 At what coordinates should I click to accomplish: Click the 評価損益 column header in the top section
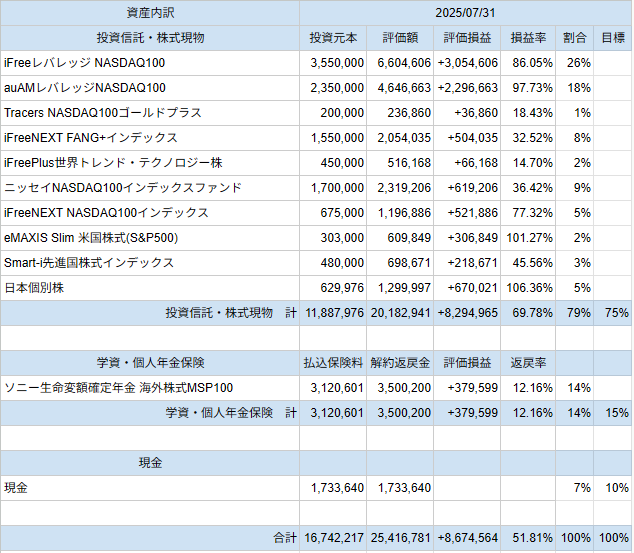tap(467, 38)
